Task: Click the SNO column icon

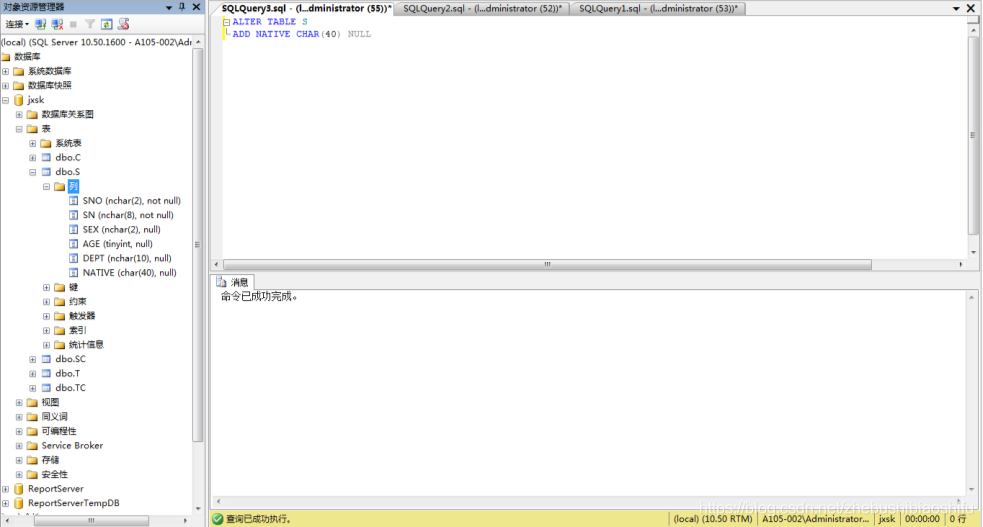Action: 74,201
